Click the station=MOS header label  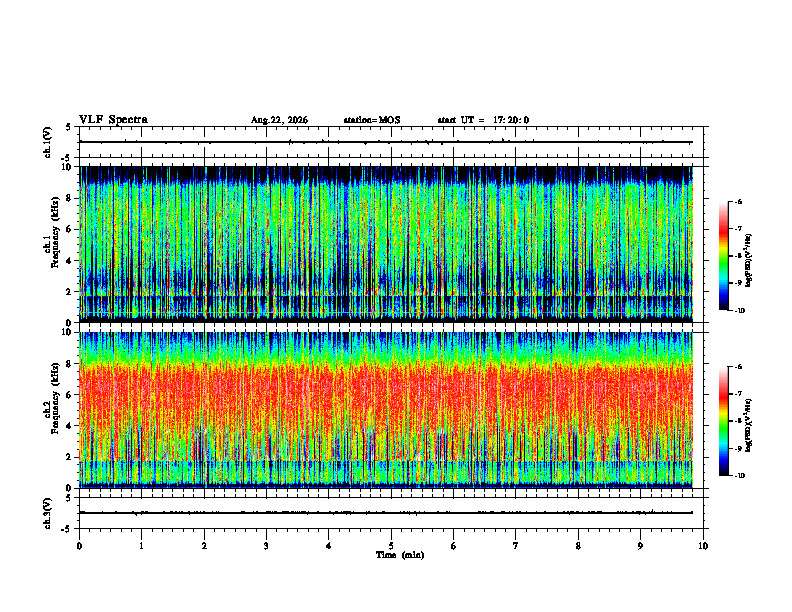pos(372,120)
